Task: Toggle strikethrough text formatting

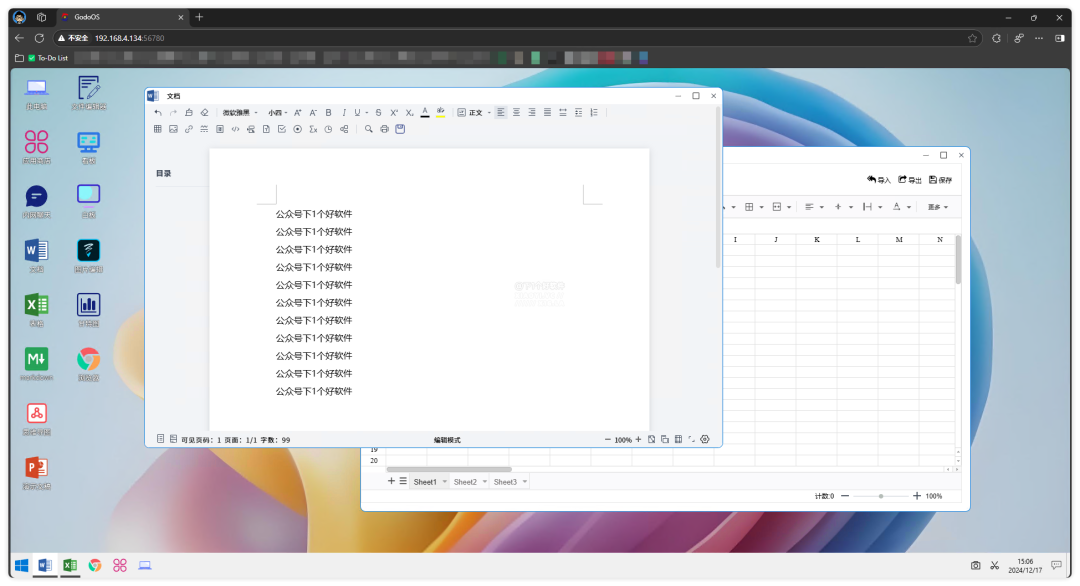Action: [378, 113]
